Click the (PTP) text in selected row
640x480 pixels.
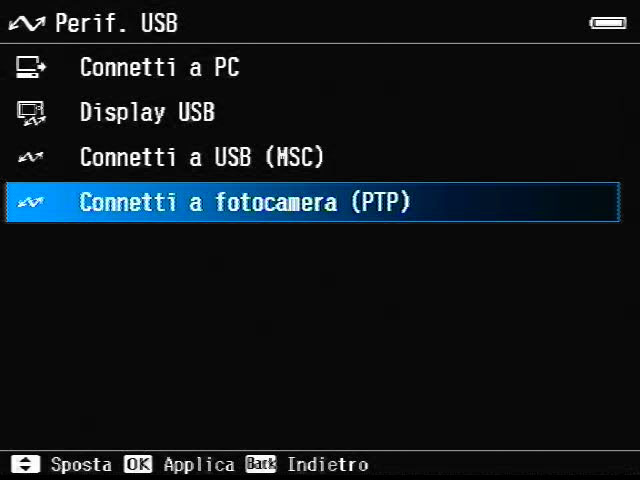click(380, 202)
